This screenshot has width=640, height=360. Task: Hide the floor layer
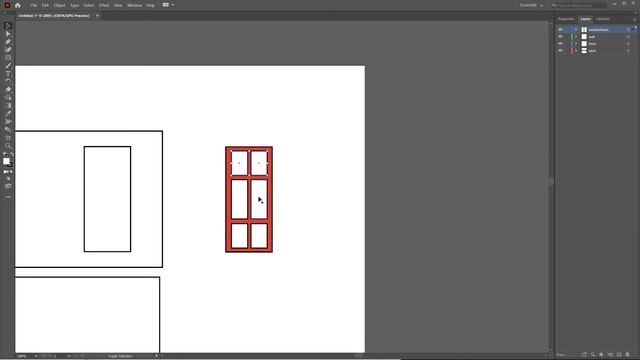[560, 44]
